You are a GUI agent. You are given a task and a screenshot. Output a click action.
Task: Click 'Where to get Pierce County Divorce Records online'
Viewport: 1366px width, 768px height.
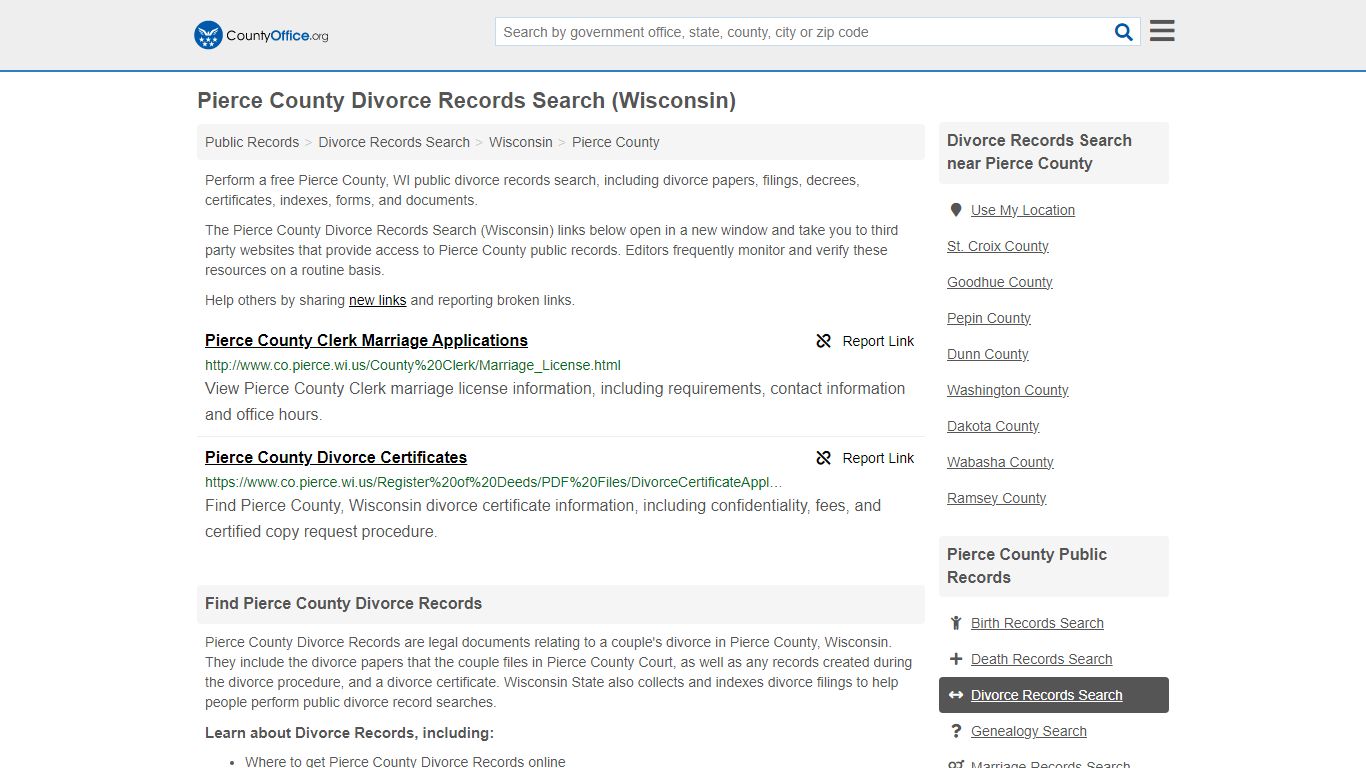[x=405, y=761]
